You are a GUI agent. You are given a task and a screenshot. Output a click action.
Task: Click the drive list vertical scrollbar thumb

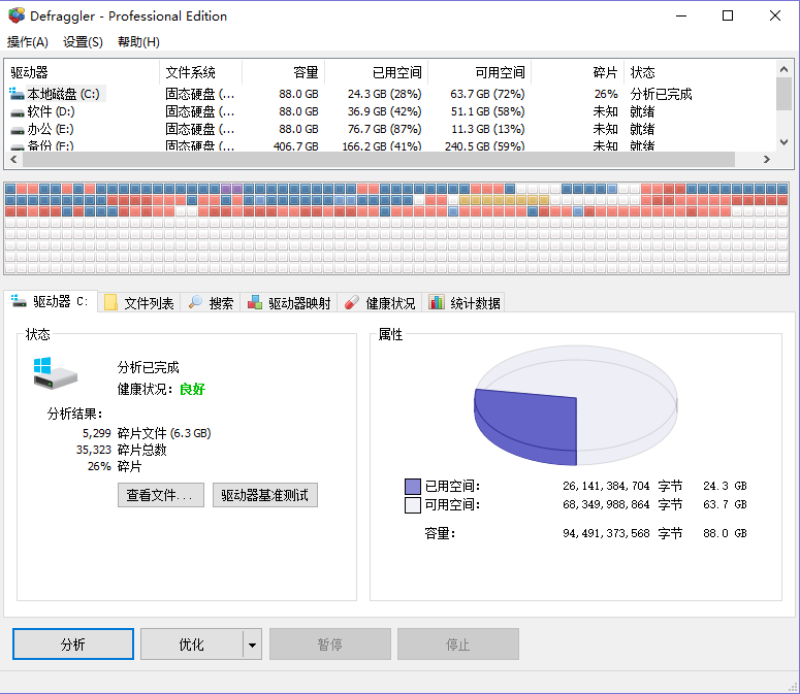coord(784,94)
